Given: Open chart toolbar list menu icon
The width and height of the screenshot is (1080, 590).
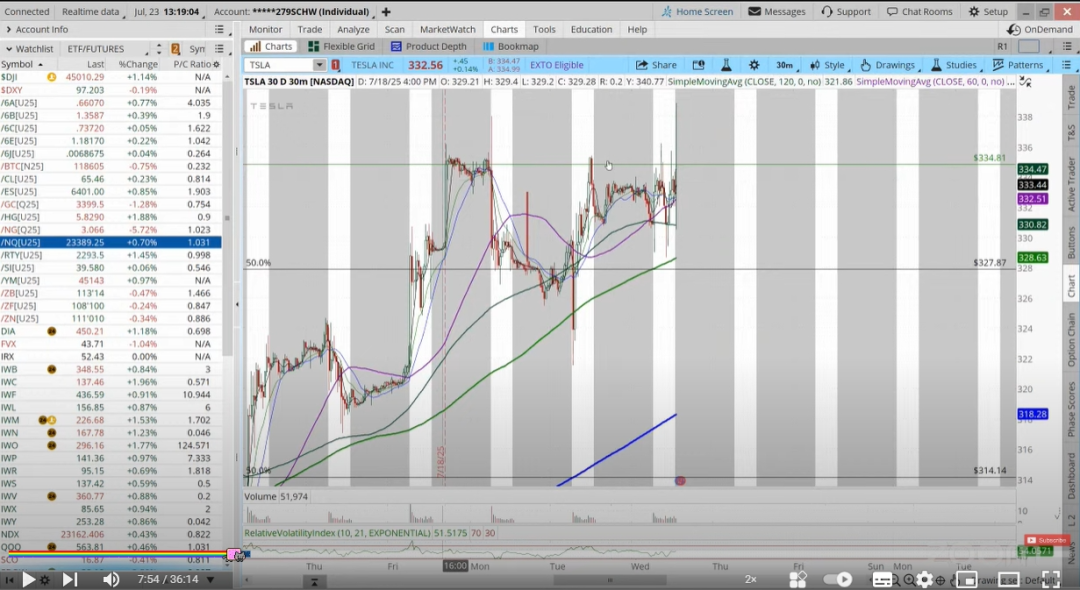Looking at the screenshot, I should click(x=1066, y=65).
